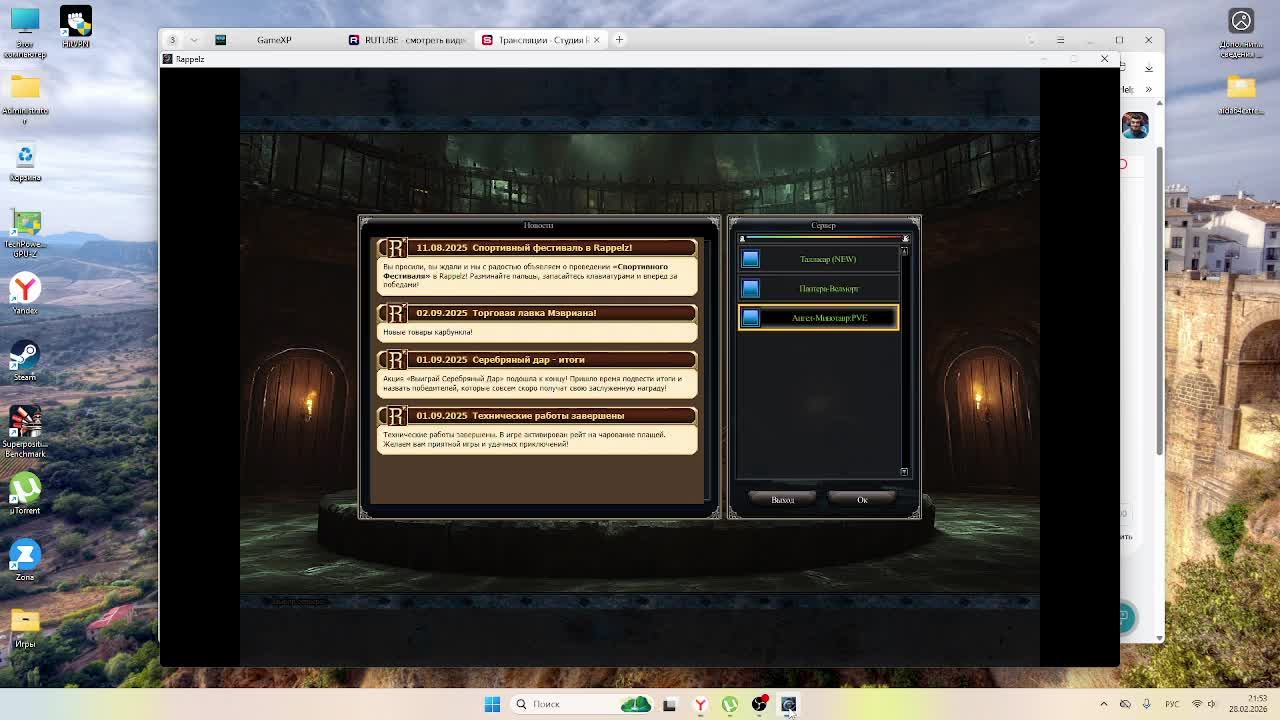This screenshot has height=720, width=1280.
Task: Open the Superposition Benchmark desktop icon
Action: [x=25, y=431]
